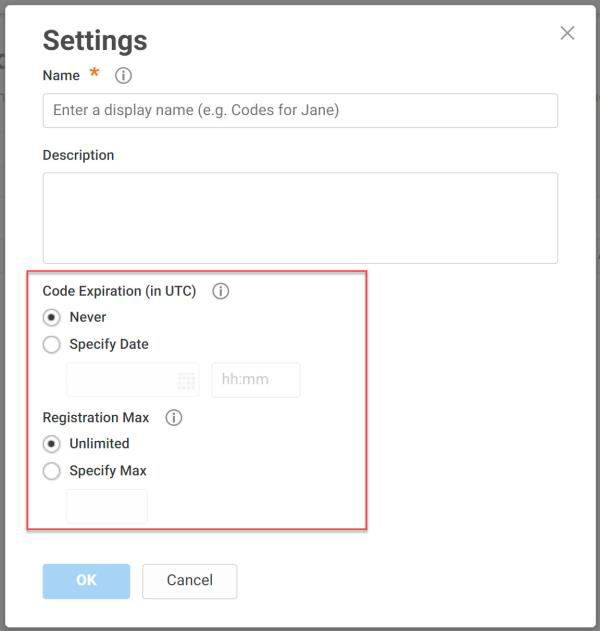Focus the display name text field
Screen dimensions: 600x631
[x=300, y=110]
